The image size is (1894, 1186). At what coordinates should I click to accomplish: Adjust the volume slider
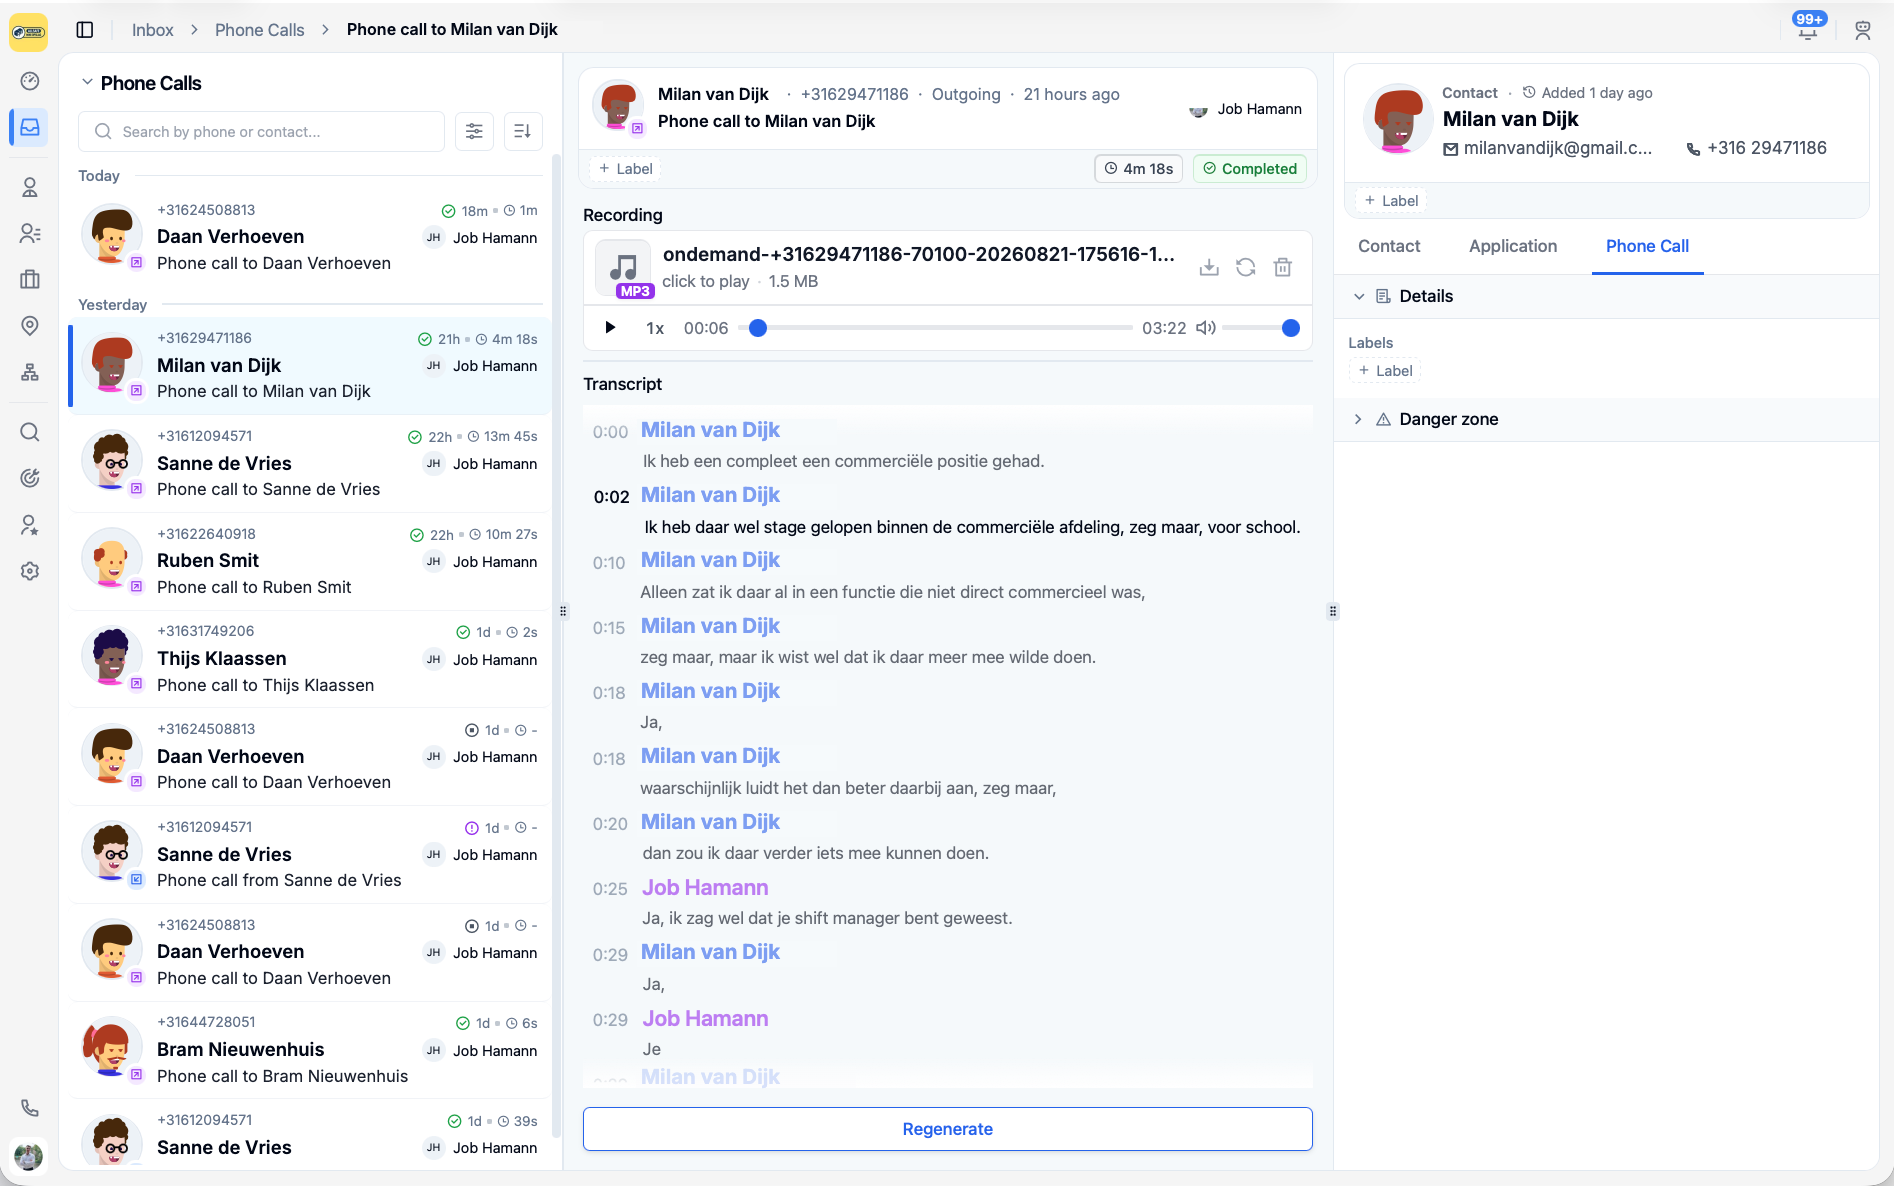(1260, 328)
